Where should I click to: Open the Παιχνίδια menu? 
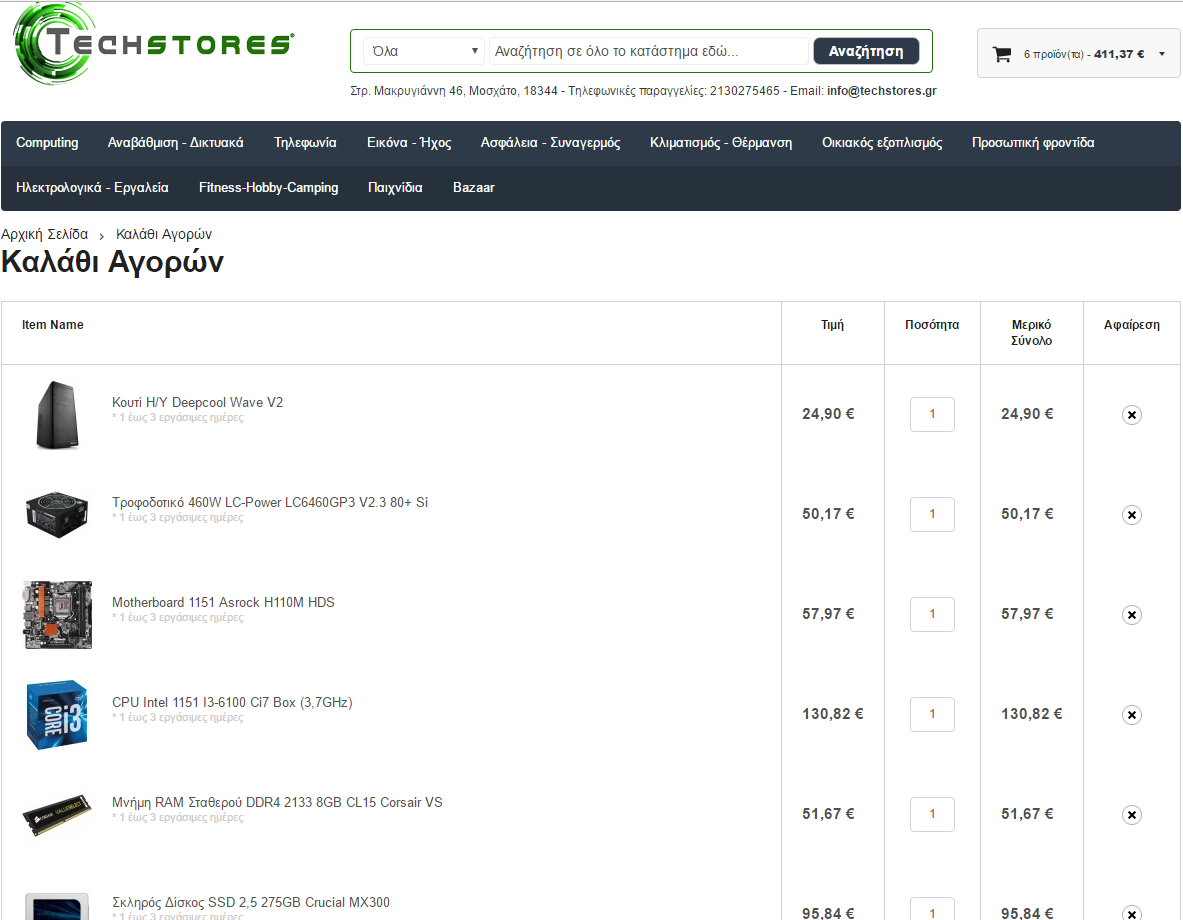395,188
